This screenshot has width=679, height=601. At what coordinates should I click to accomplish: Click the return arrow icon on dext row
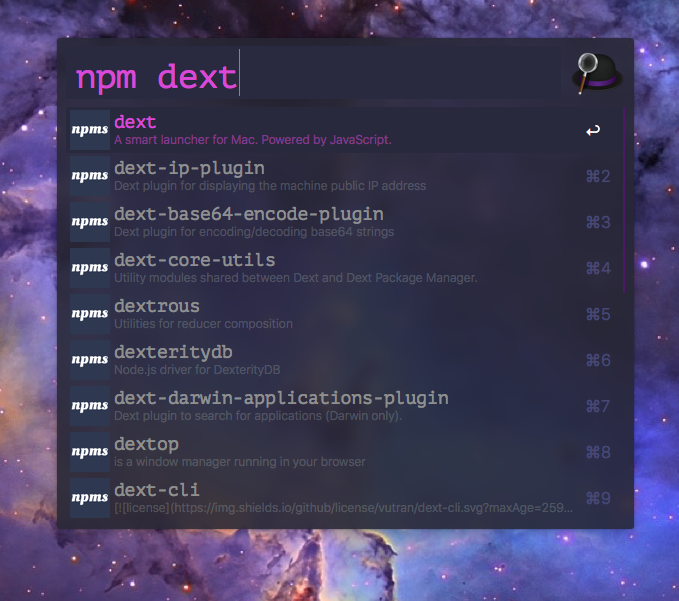(x=593, y=130)
